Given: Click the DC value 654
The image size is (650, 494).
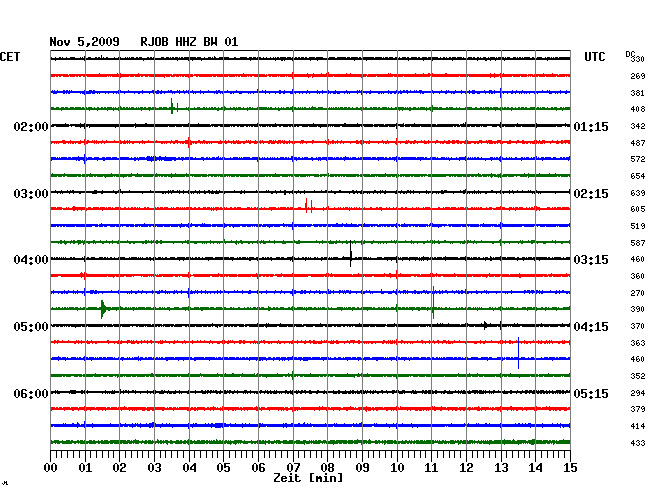Looking at the screenshot, I should pos(638,176).
